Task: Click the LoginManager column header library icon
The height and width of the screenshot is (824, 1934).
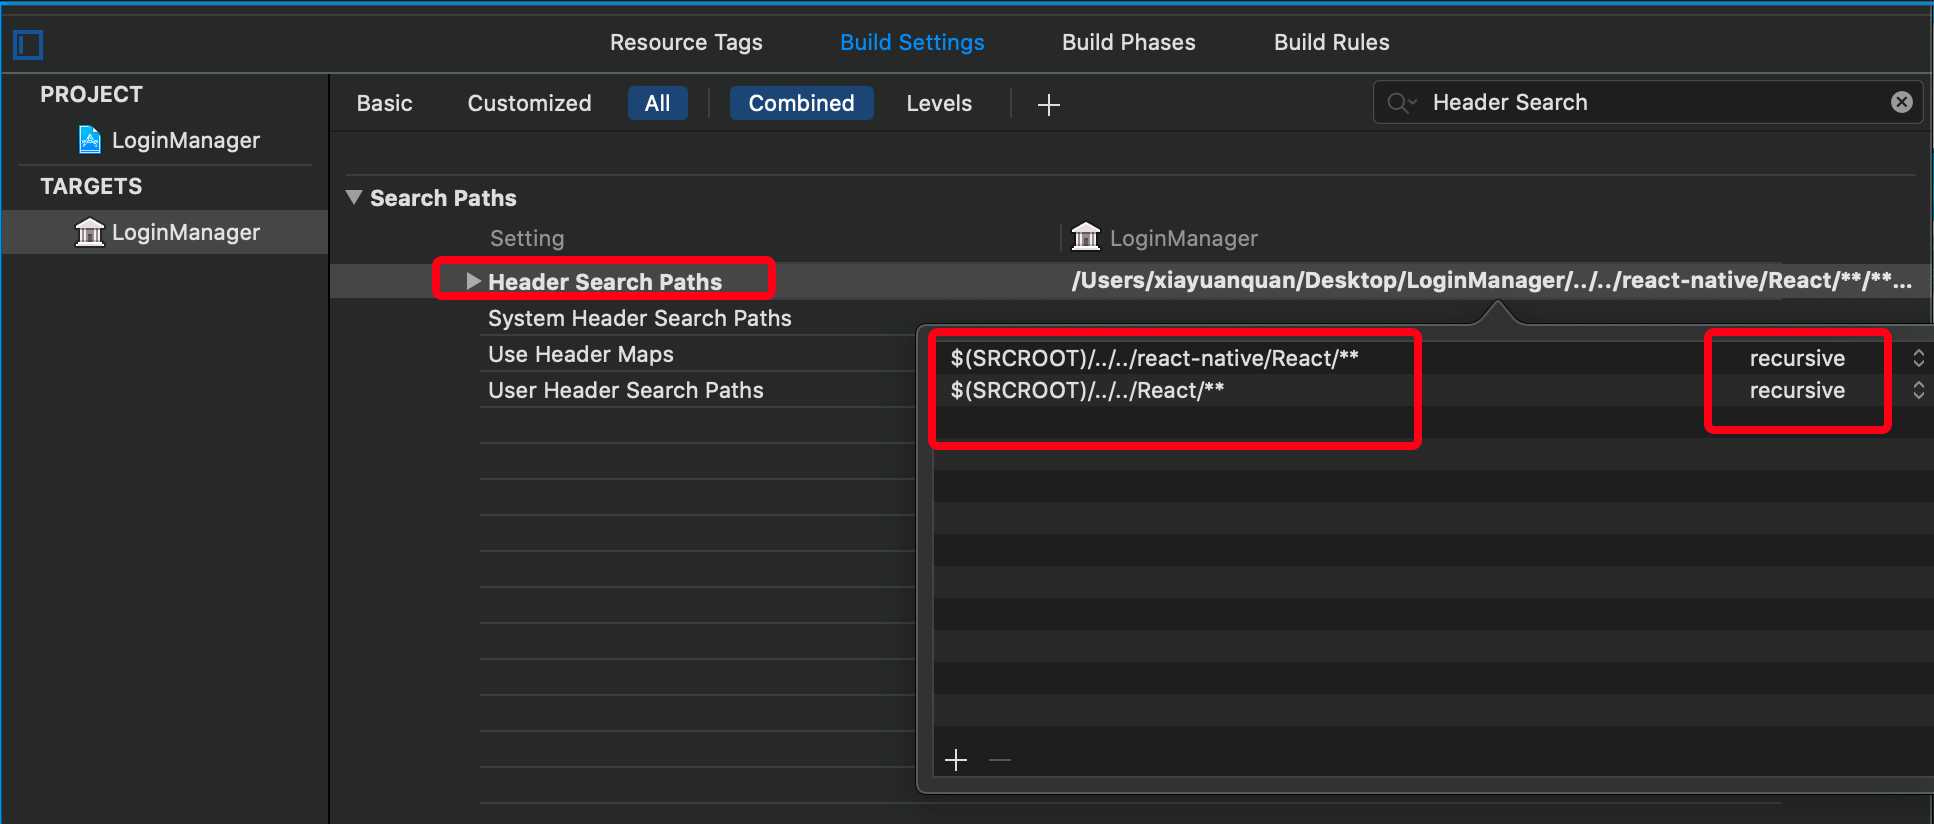Action: coord(1086,237)
